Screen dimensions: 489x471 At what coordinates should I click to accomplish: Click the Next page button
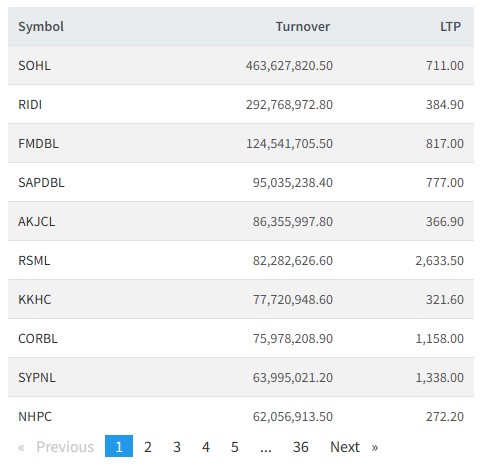[354, 447]
